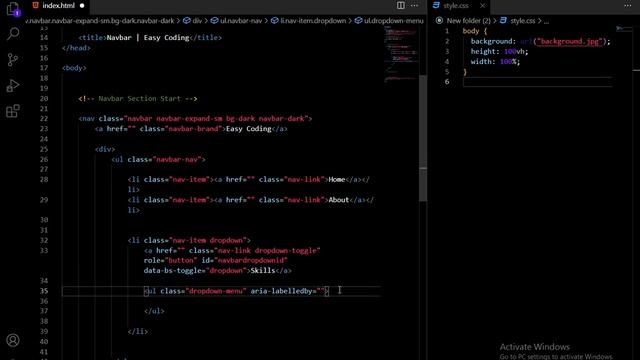Open the Search view in activity bar
Image resolution: width=640 pixels, height=360 pixels.
pos(13,33)
